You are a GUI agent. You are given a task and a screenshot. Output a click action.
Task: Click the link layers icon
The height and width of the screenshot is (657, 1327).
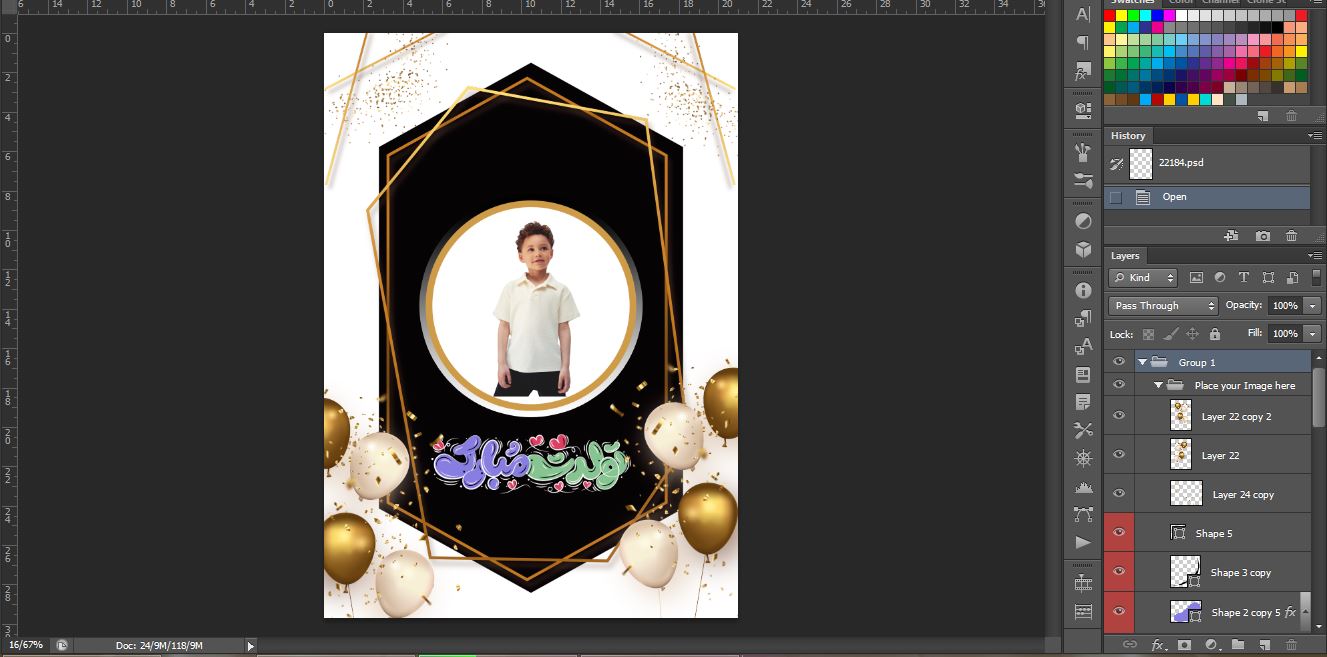(1130, 645)
